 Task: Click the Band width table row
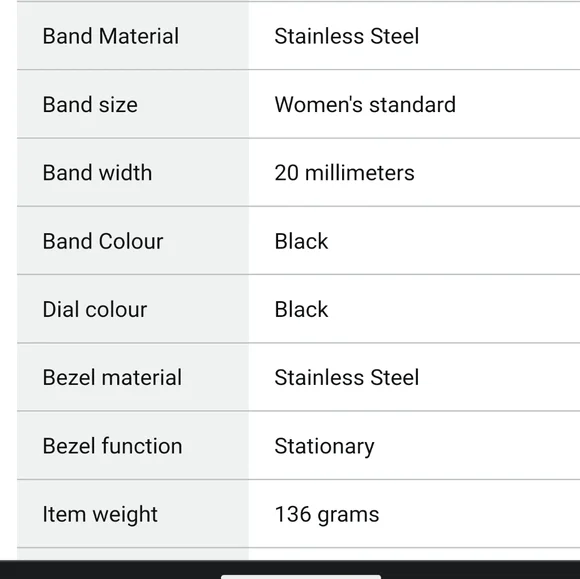(x=299, y=172)
